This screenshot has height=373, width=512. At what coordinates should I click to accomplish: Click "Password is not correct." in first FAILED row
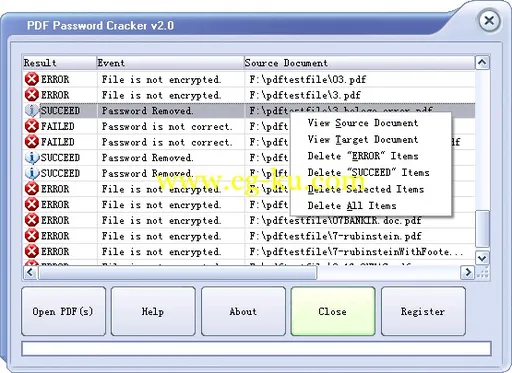pyautogui.click(x=167, y=126)
